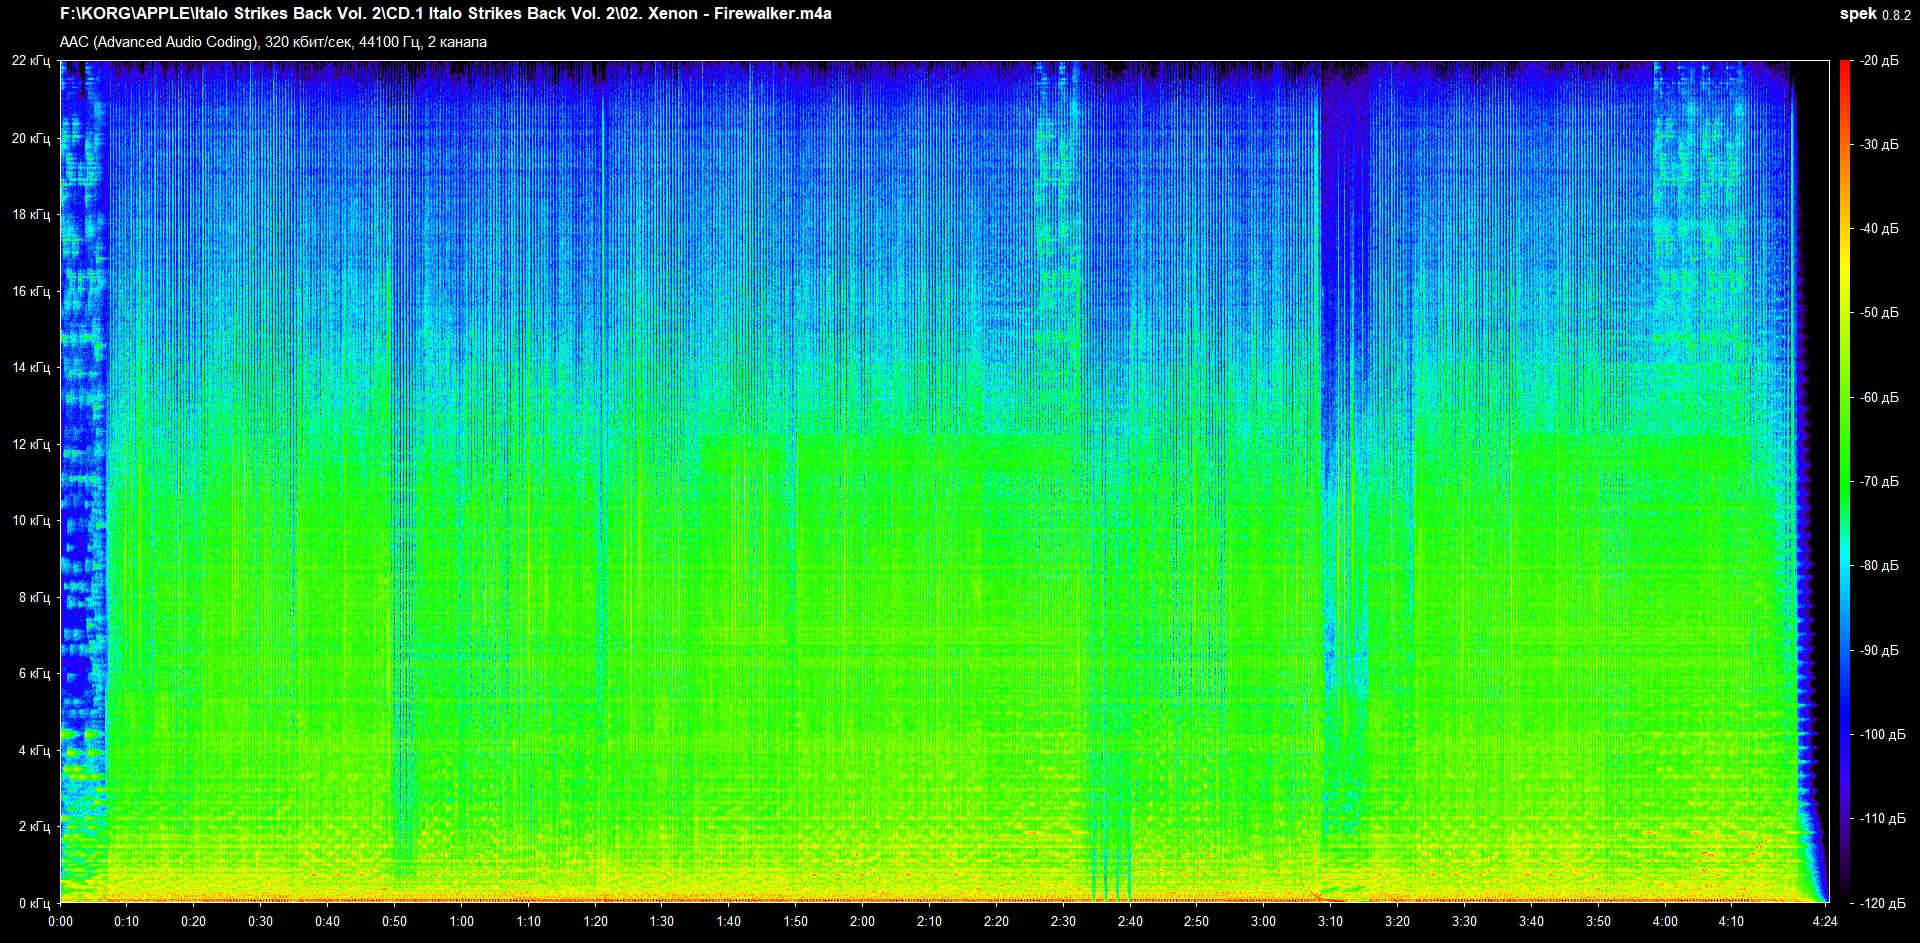Viewport: 1920px width, 943px height.
Task: Click the -100 dB legend label
Action: pos(1882,734)
